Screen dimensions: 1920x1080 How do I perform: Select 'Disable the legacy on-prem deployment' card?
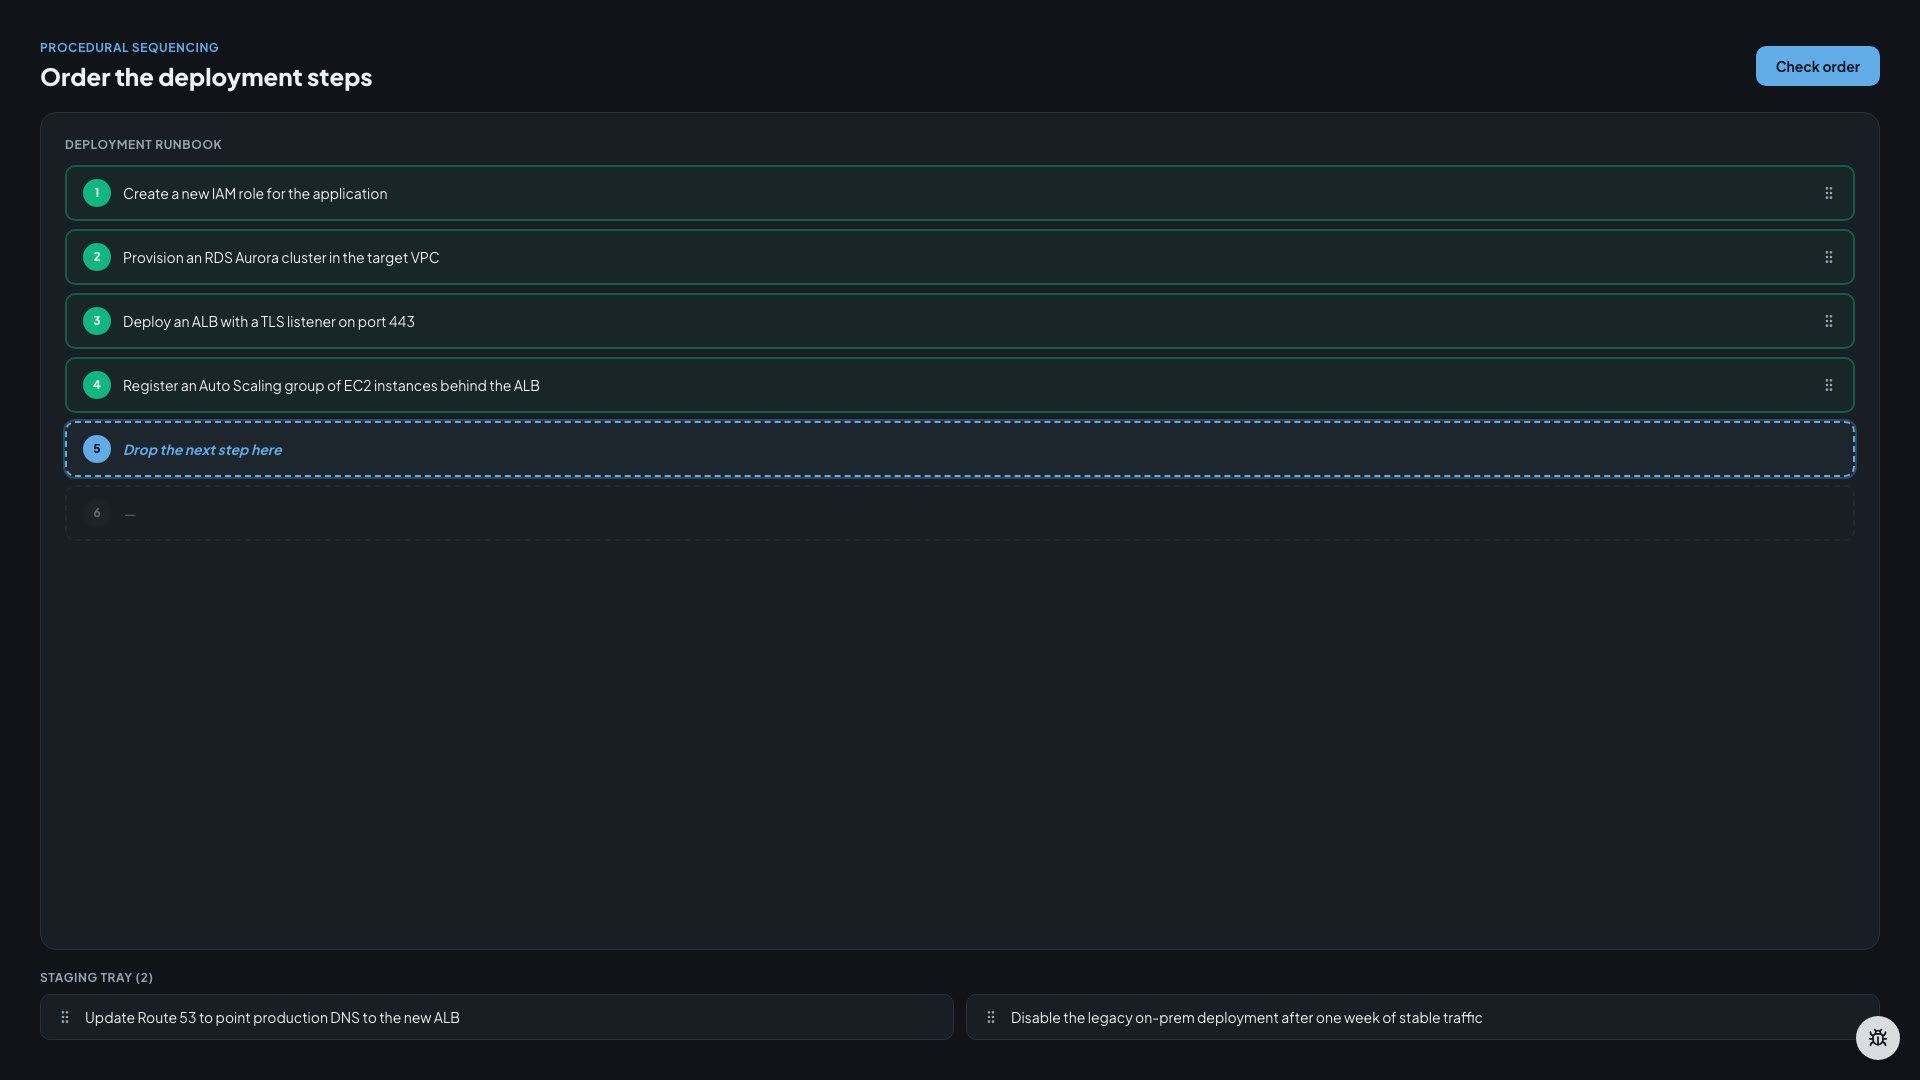point(1423,1017)
